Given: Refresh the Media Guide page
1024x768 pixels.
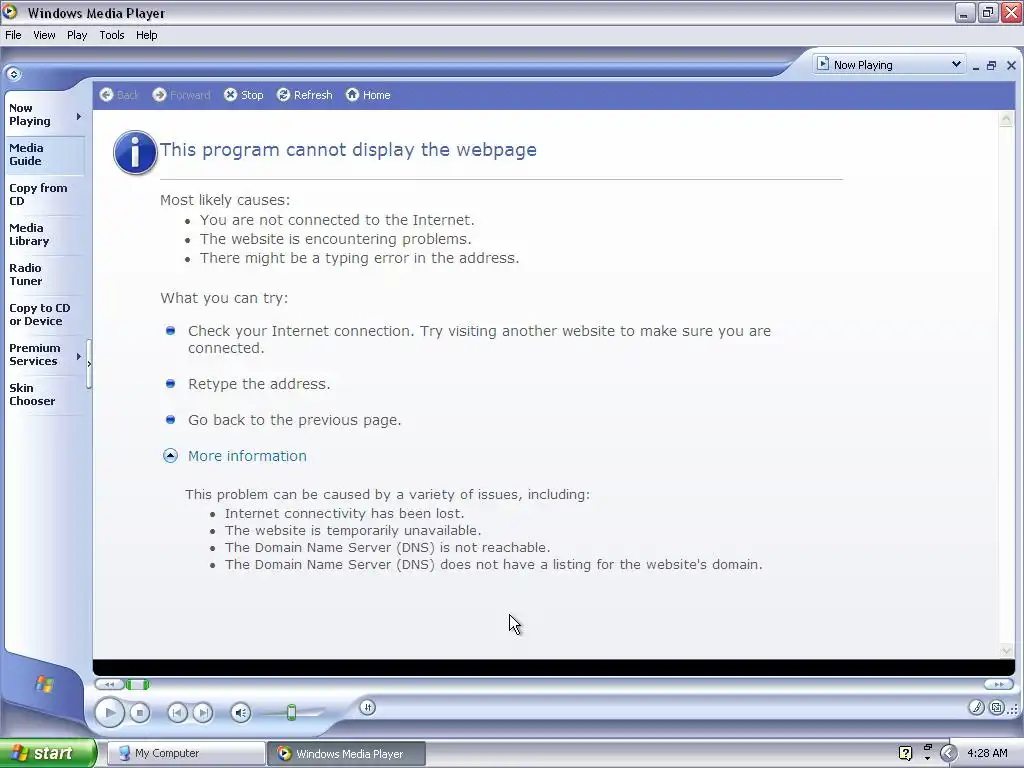Looking at the screenshot, I should tap(304, 95).
